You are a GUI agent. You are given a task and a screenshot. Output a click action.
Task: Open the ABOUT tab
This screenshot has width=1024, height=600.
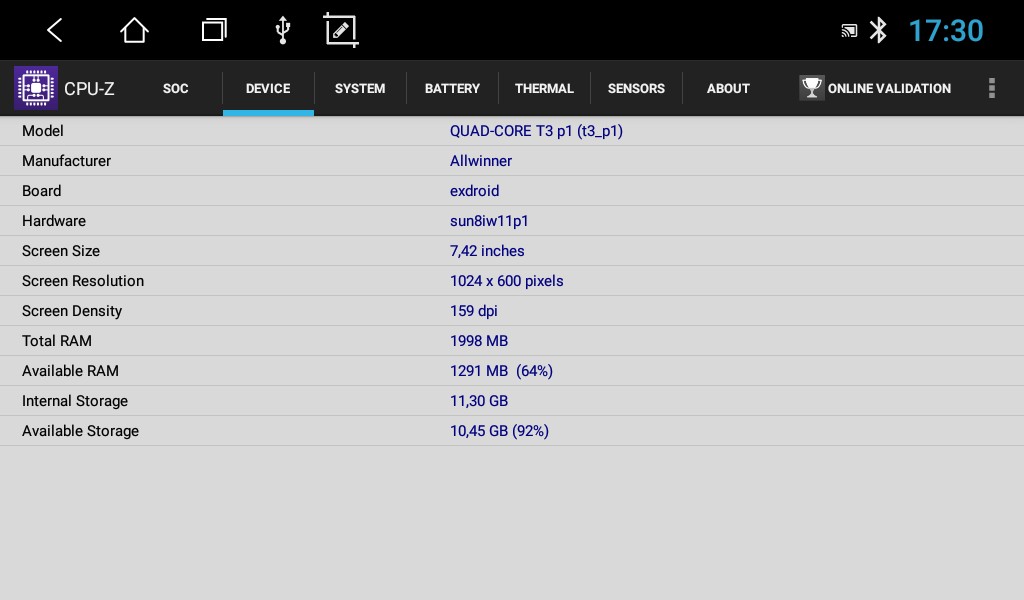click(728, 88)
